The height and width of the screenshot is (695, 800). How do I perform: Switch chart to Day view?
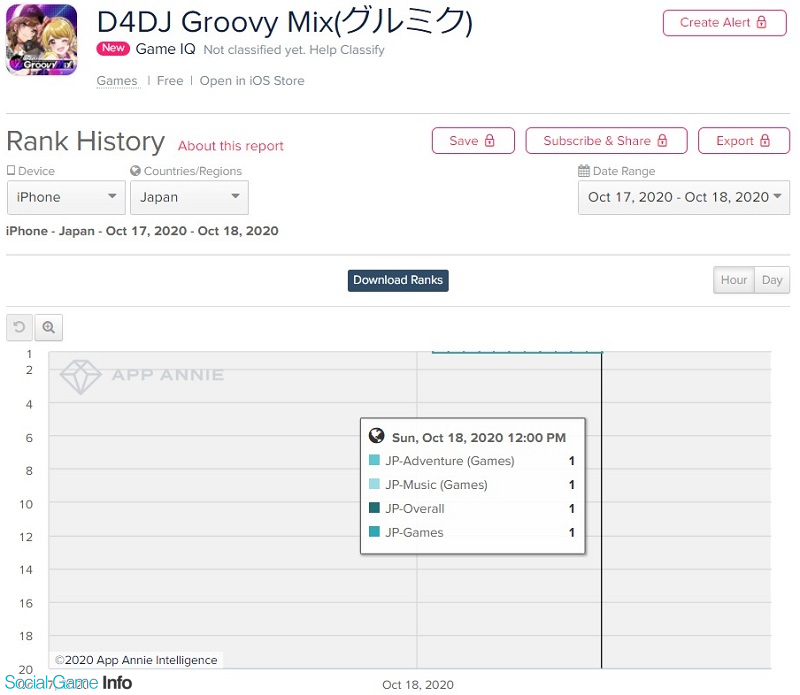point(772,280)
